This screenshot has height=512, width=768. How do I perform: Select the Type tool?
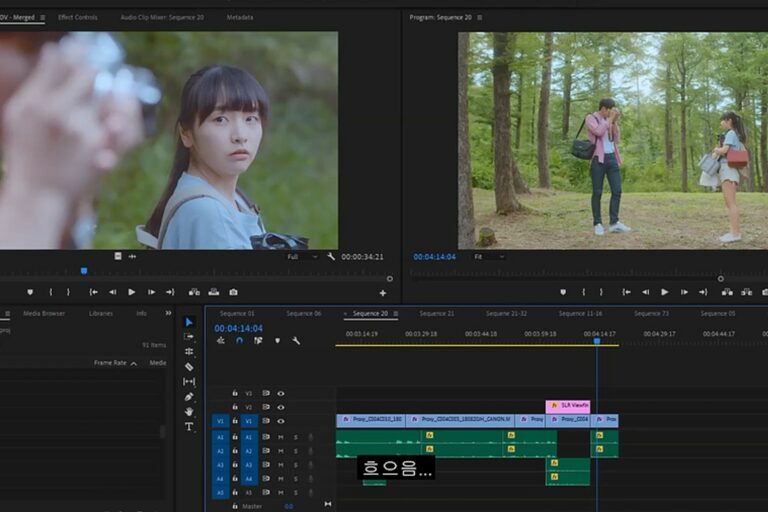pyautogui.click(x=189, y=427)
